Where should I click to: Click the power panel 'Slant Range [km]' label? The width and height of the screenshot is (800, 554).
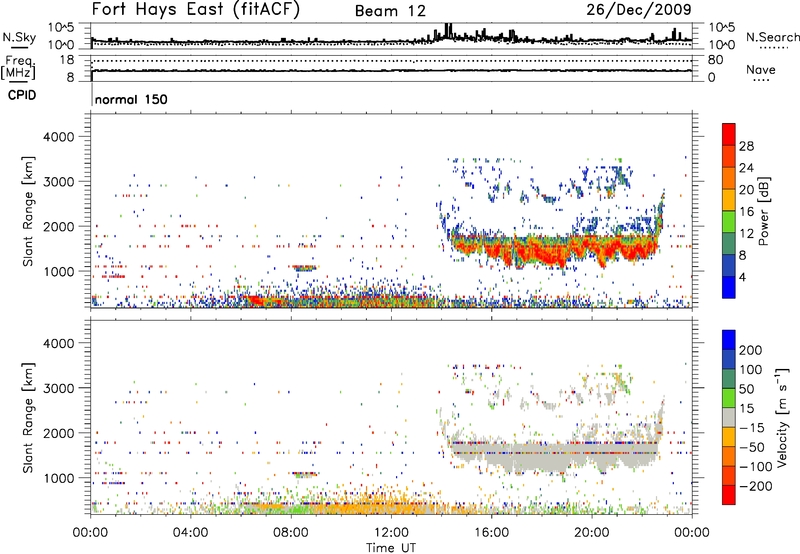[x=28, y=211]
